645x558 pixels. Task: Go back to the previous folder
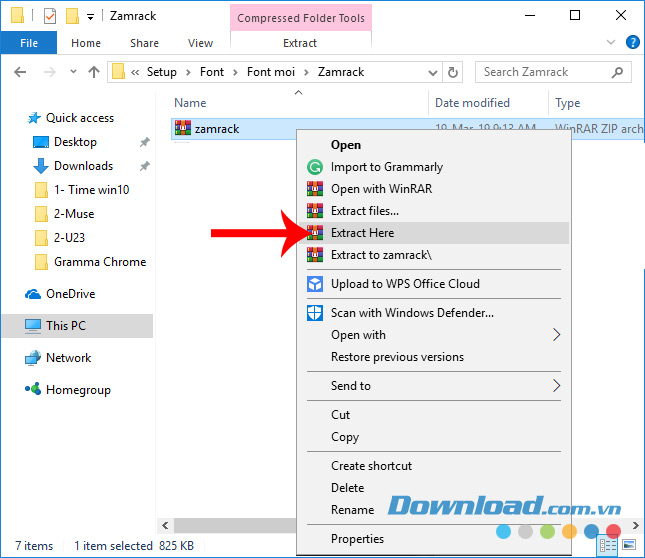[x=20, y=72]
